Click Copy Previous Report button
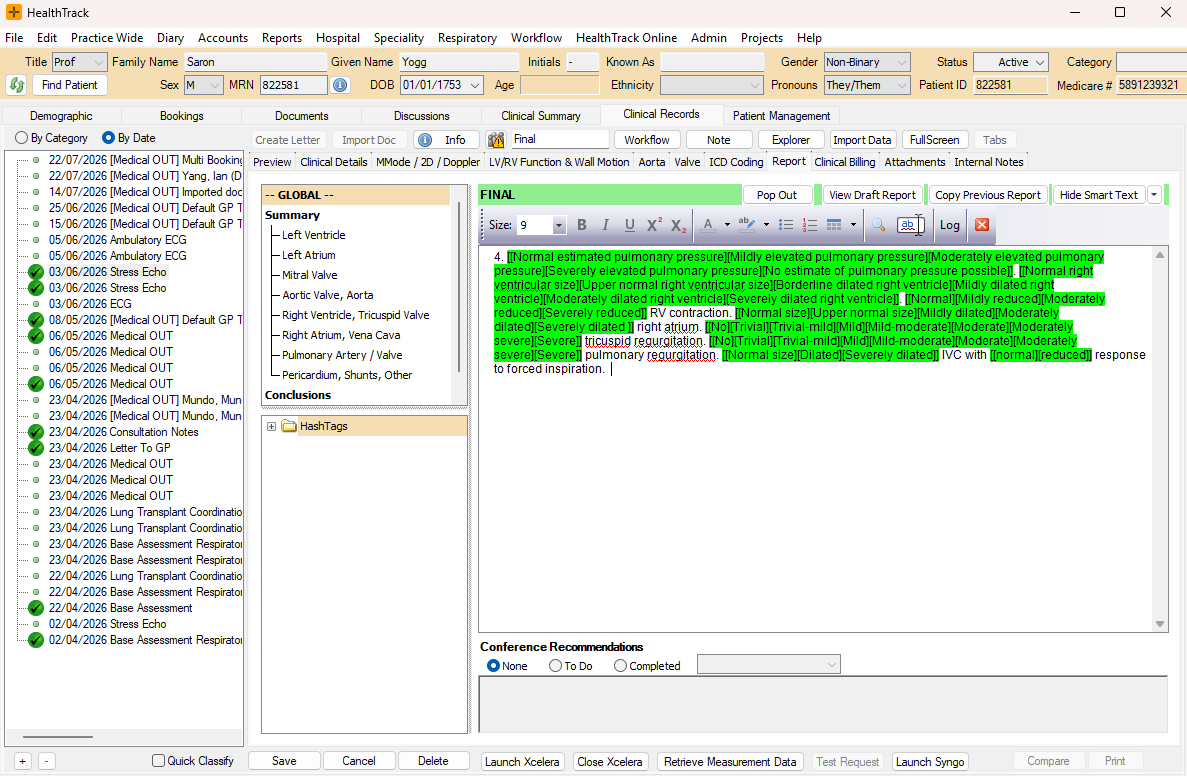1187x776 pixels. (x=988, y=195)
